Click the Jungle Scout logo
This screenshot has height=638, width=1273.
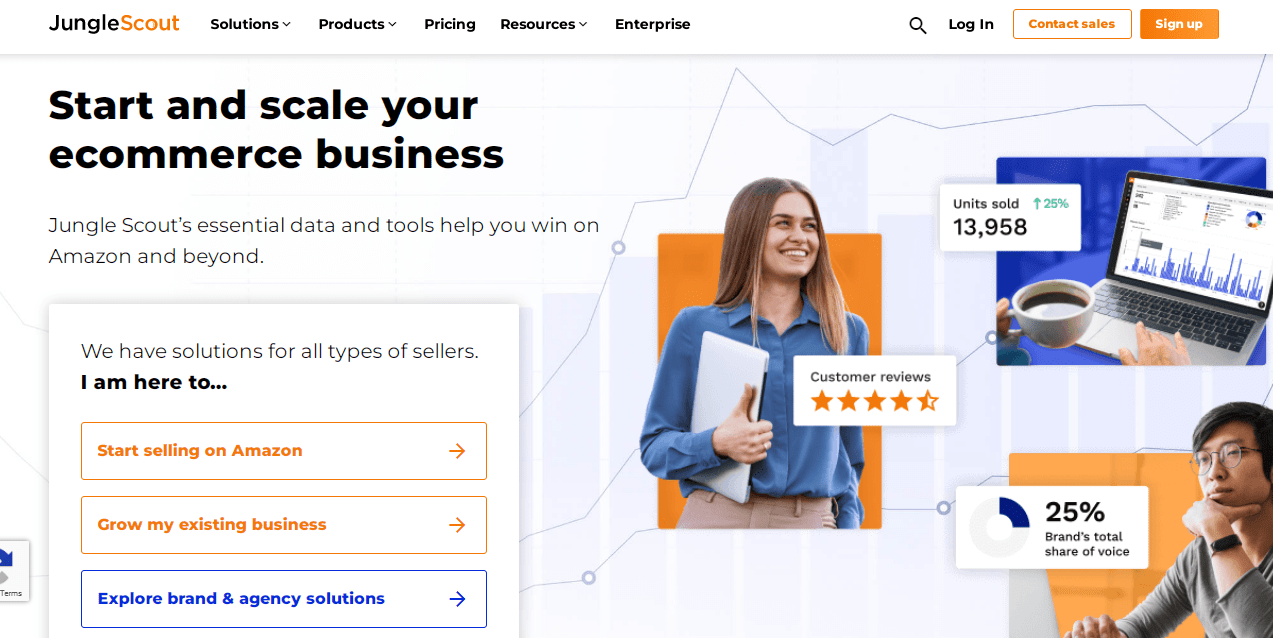[x=114, y=23]
